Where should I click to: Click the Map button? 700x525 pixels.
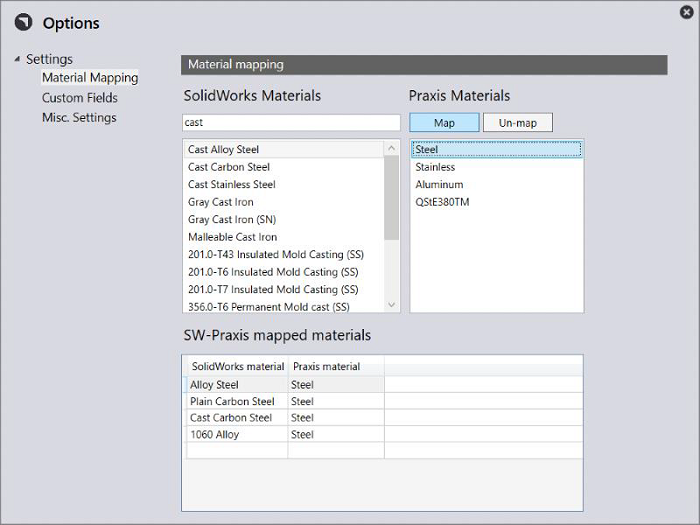[x=444, y=123]
